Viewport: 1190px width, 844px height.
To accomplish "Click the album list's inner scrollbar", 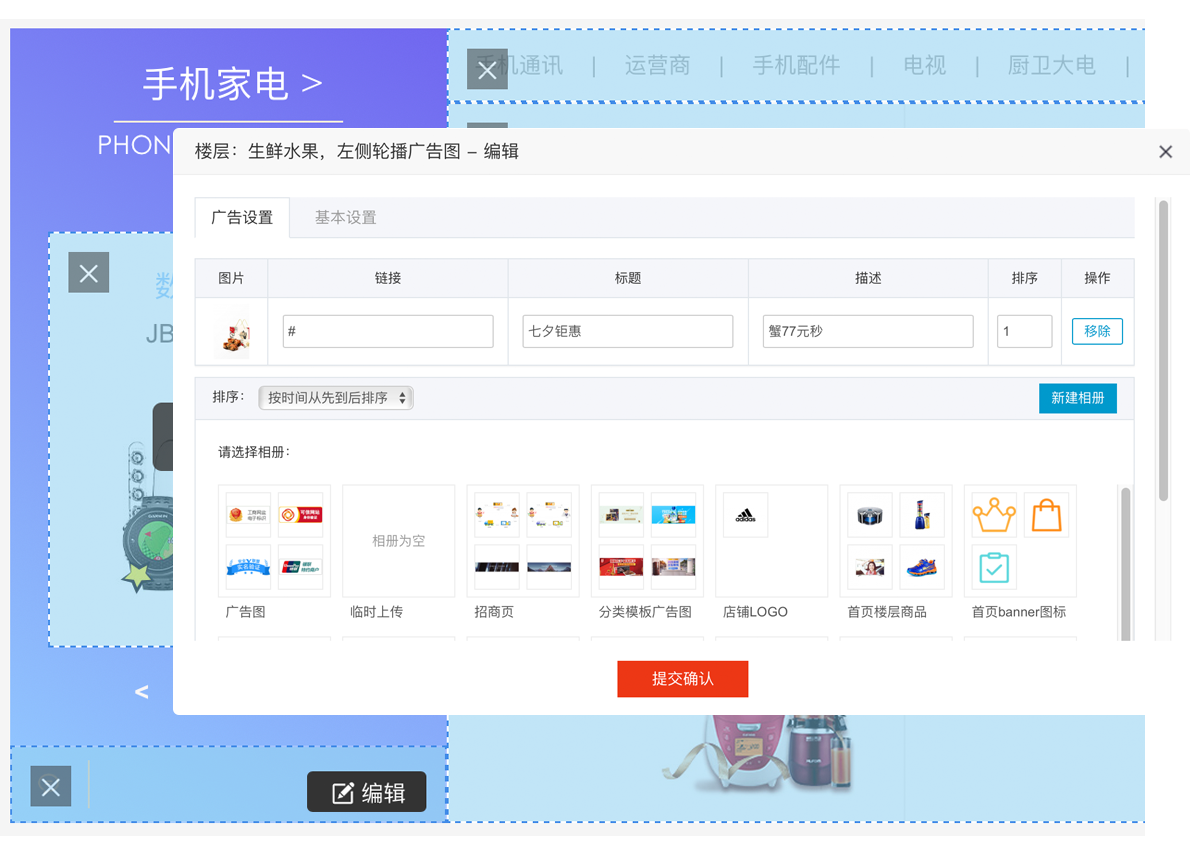I will point(1125,563).
